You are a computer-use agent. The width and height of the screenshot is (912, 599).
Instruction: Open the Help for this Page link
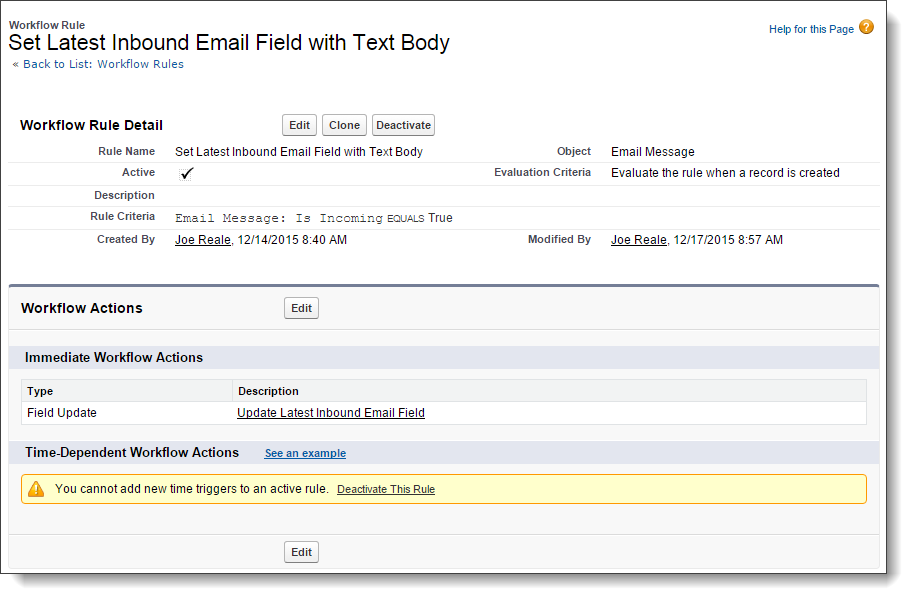click(x=811, y=29)
